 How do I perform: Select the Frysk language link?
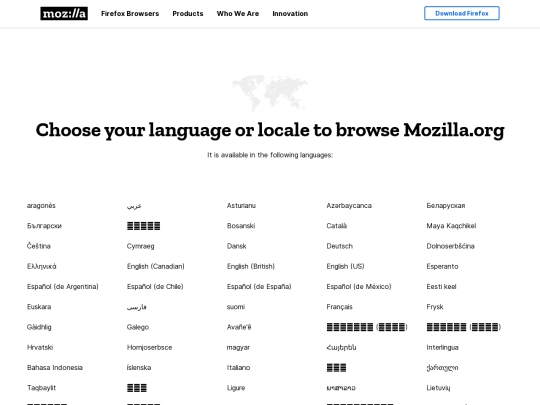(x=435, y=307)
